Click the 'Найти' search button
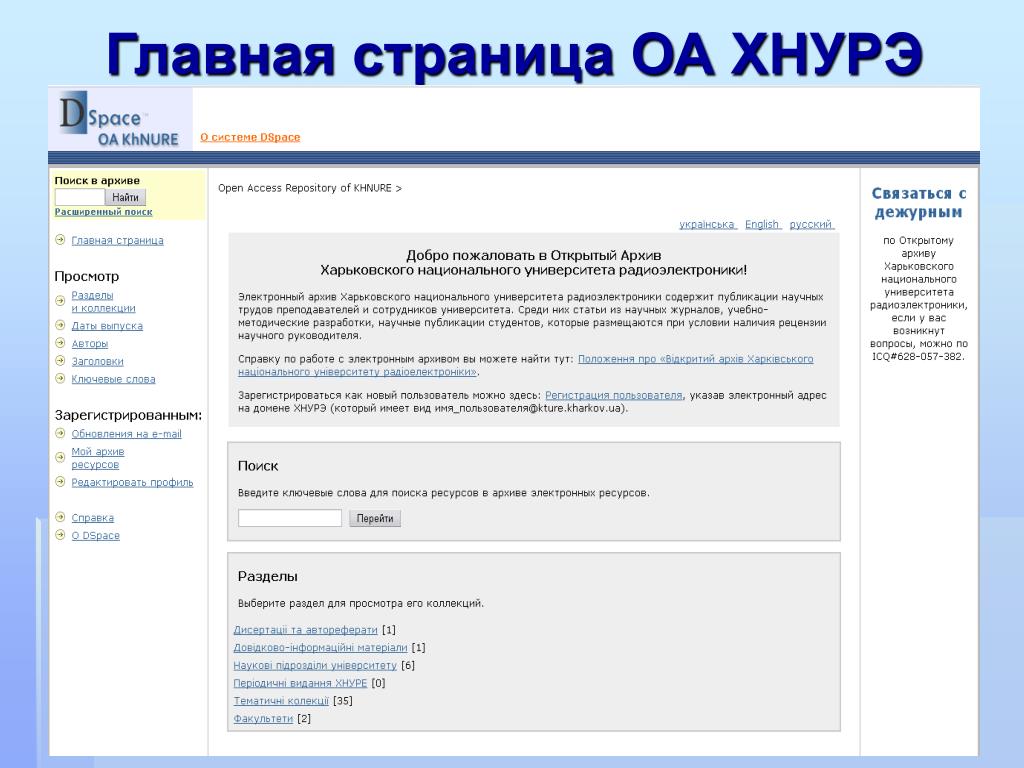This screenshot has height=768, width=1024. [125, 197]
